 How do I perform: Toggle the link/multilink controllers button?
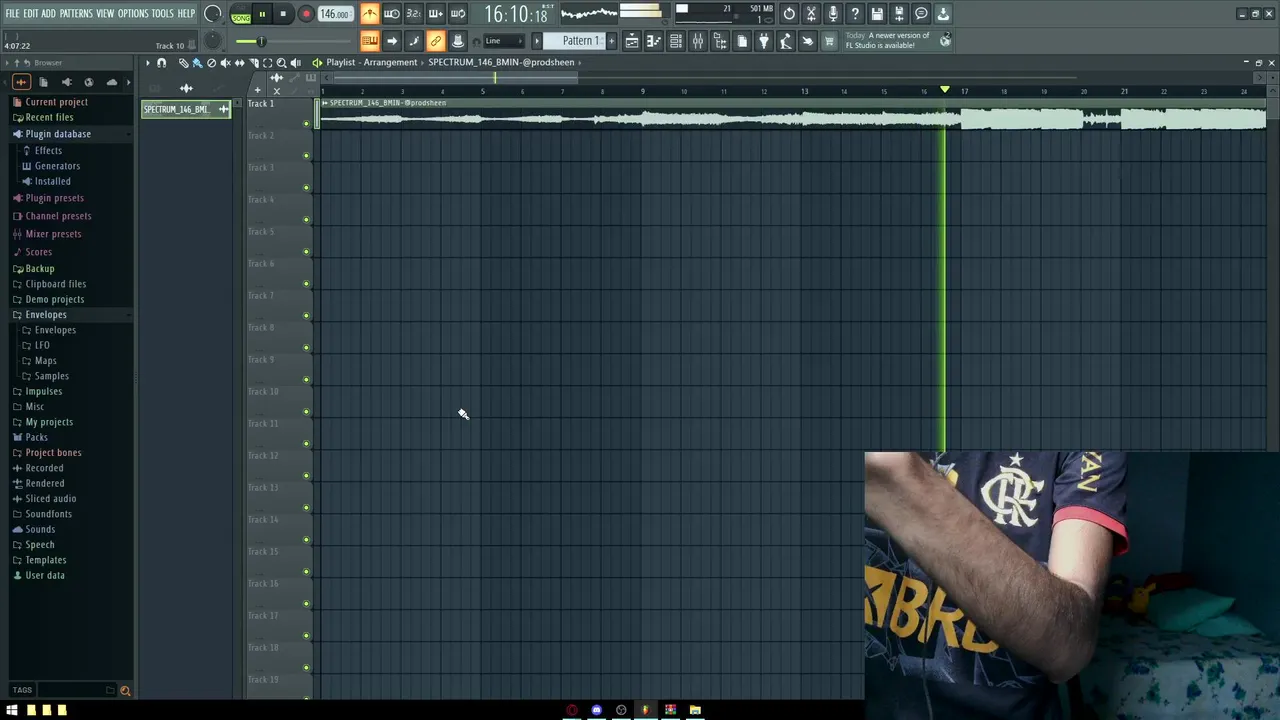[436, 41]
